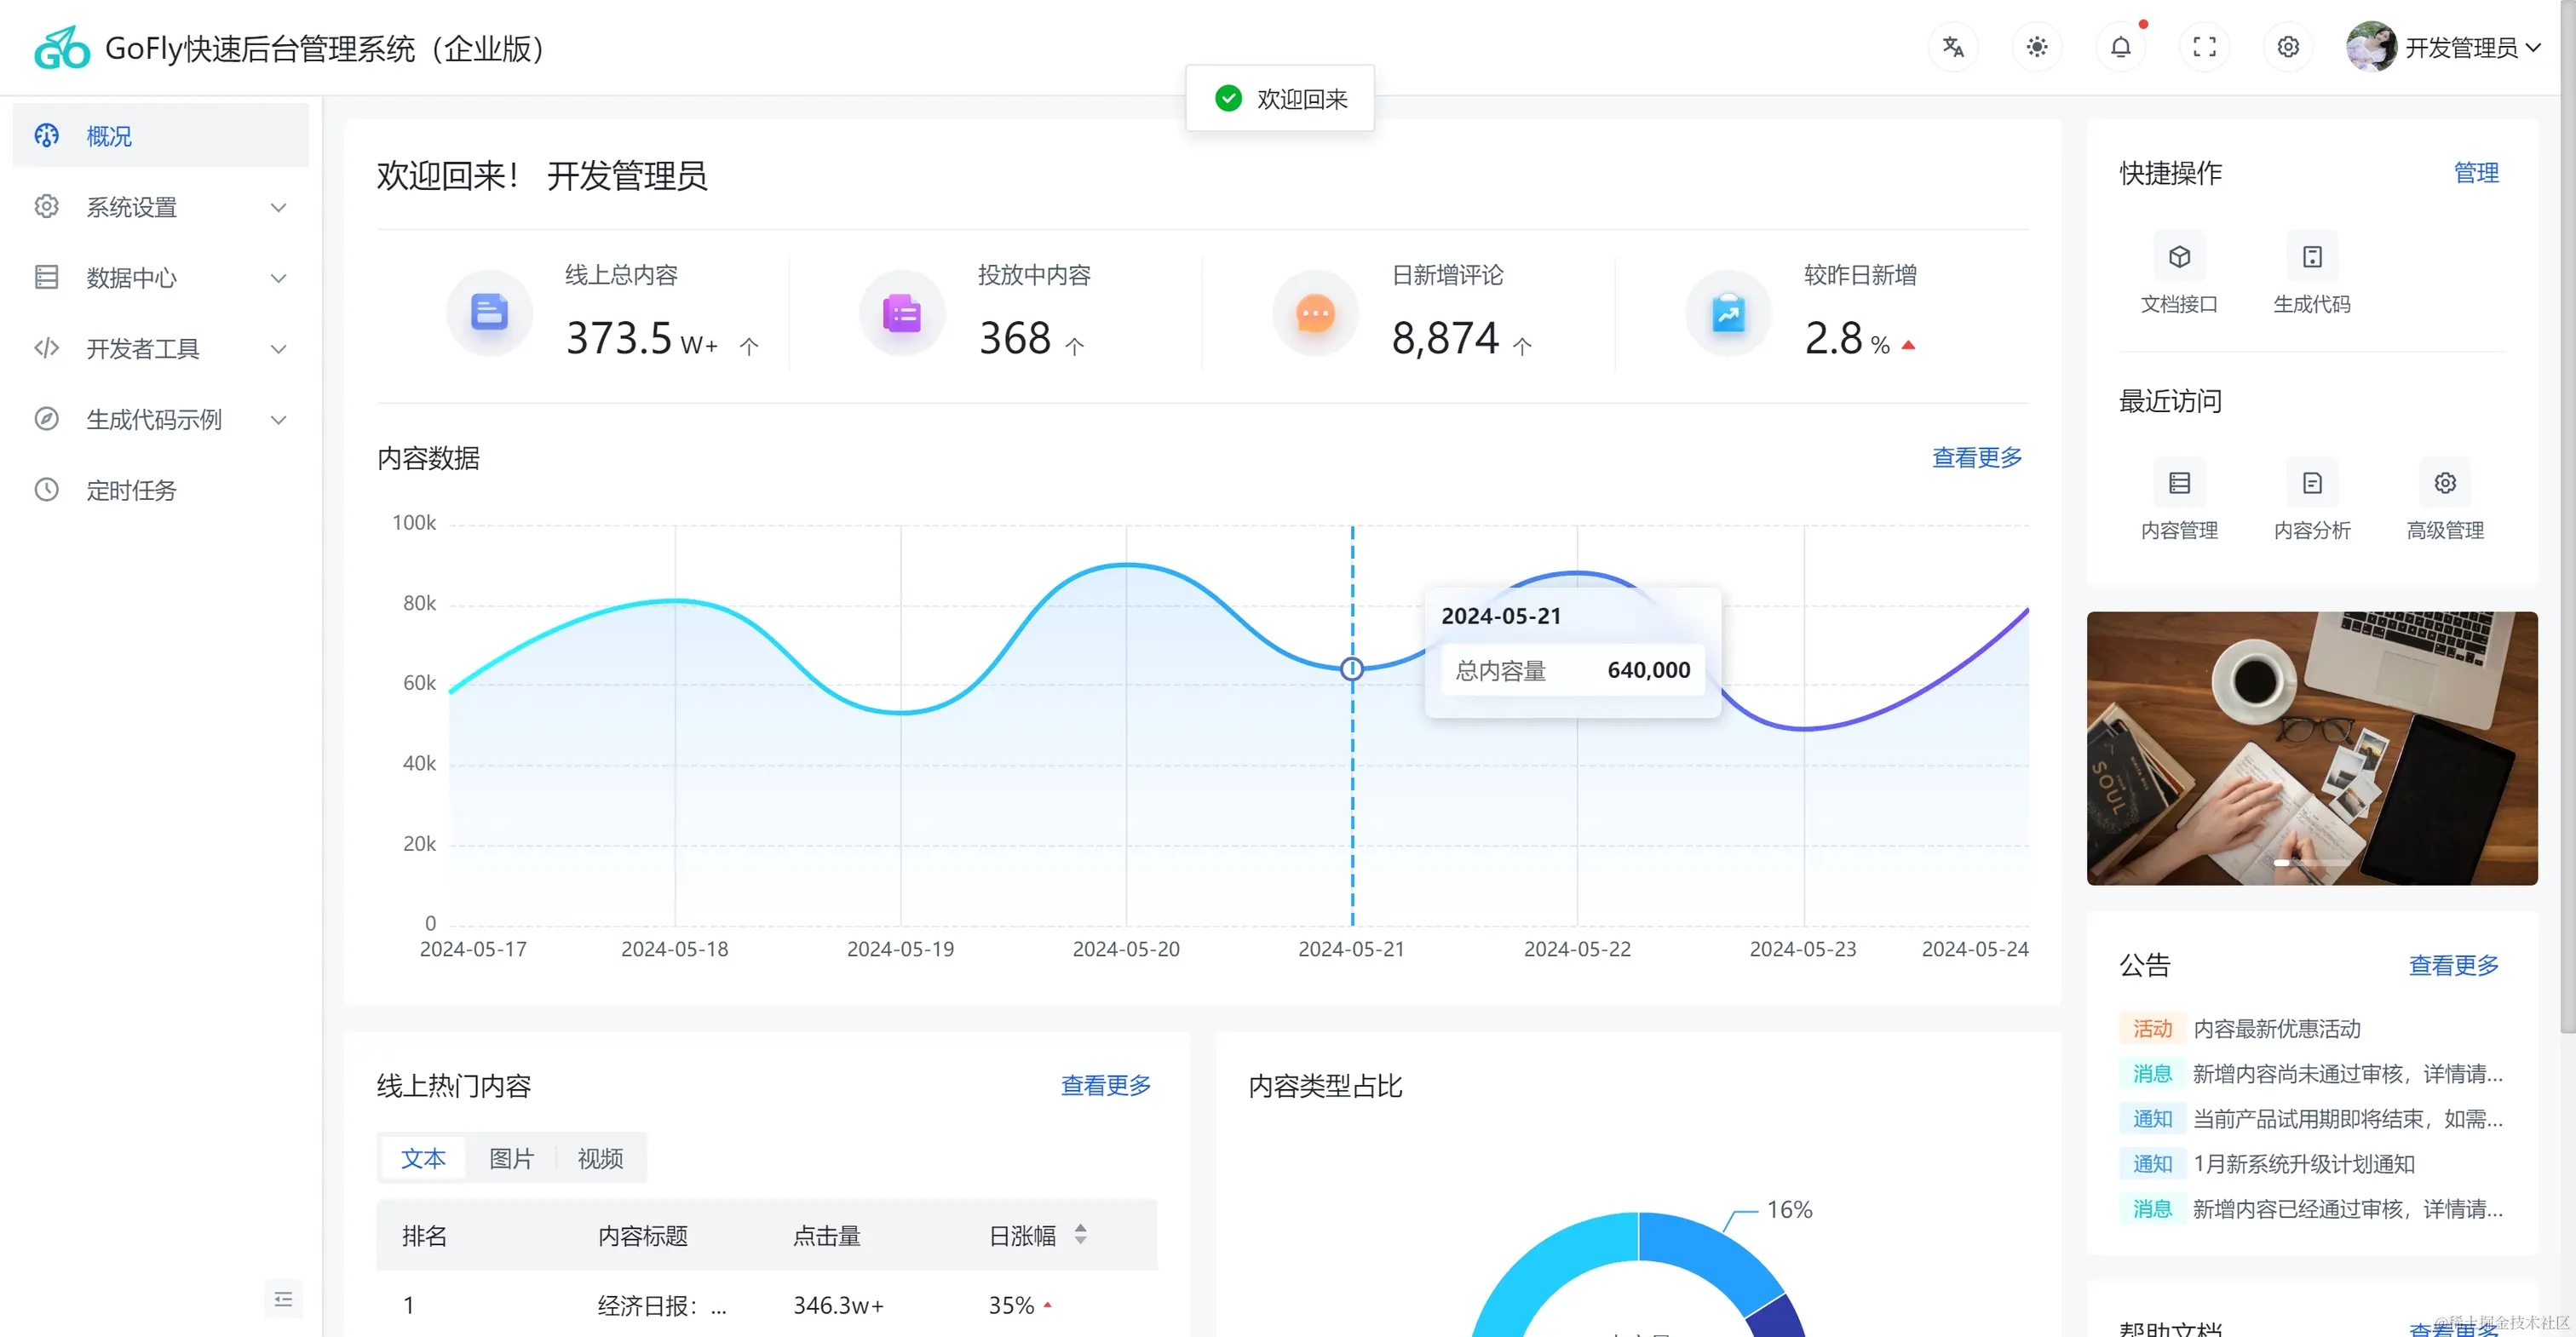2576x1337 pixels.
Task: Open 生成代码示例 sidebar menu
Action: (161, 420)
